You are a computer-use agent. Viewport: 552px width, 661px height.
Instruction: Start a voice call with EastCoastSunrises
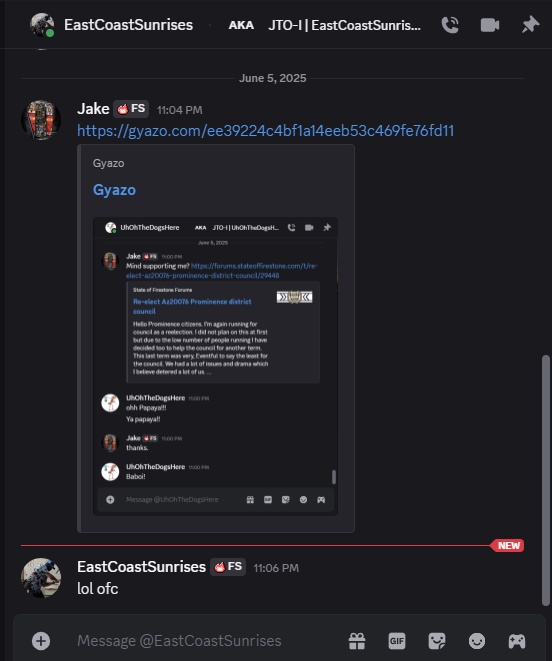click(x=450, y=25)
